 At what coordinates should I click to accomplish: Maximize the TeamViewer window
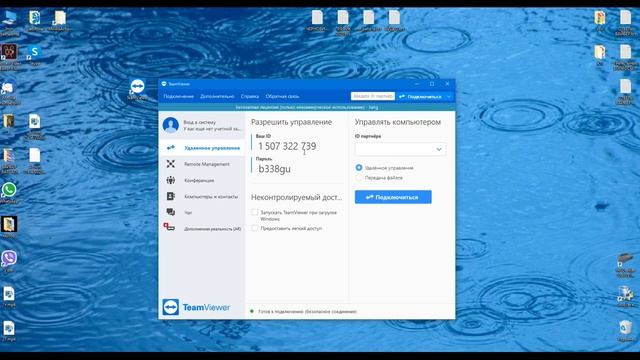(432, 84)
